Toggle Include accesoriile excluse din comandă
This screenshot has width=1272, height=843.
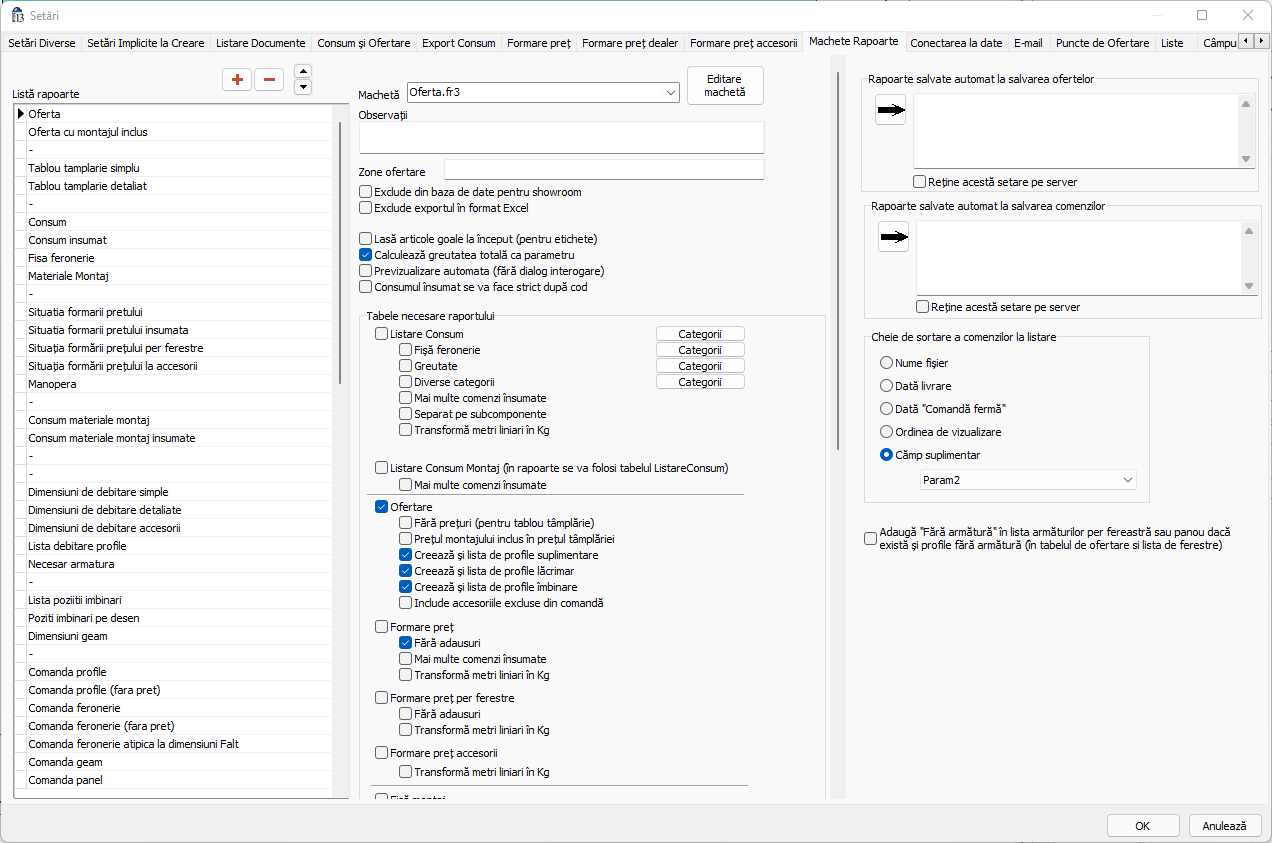[x=405, y=603]
